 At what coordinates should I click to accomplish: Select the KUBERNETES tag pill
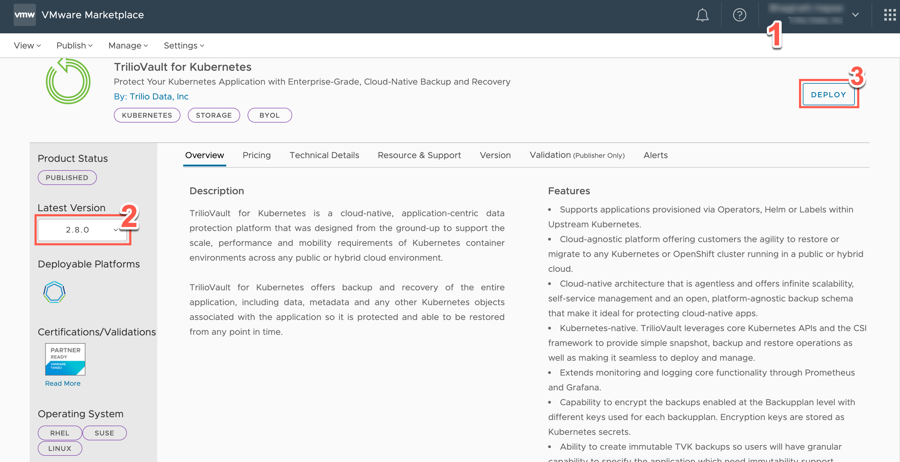pyautogui.click(x=147, y=115)
